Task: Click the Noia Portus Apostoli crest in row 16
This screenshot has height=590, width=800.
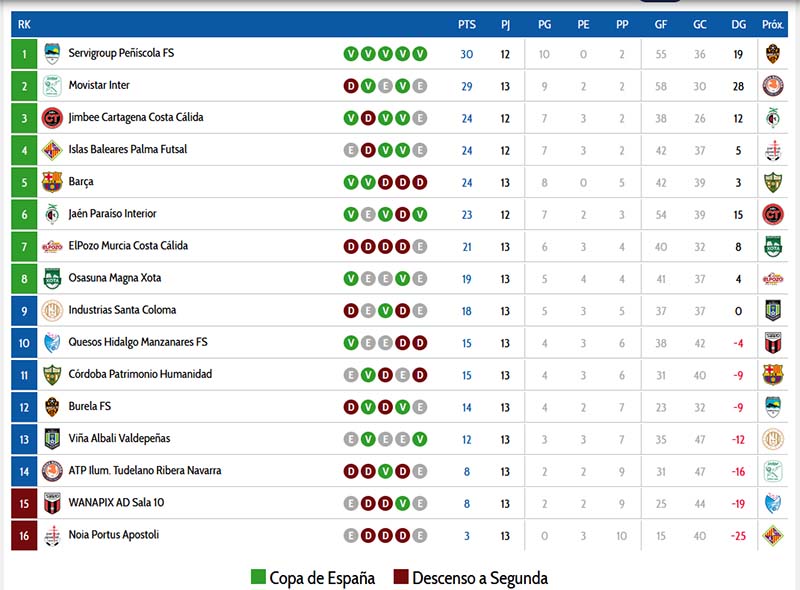Action: pyautogui.click(x=52, y=535)
